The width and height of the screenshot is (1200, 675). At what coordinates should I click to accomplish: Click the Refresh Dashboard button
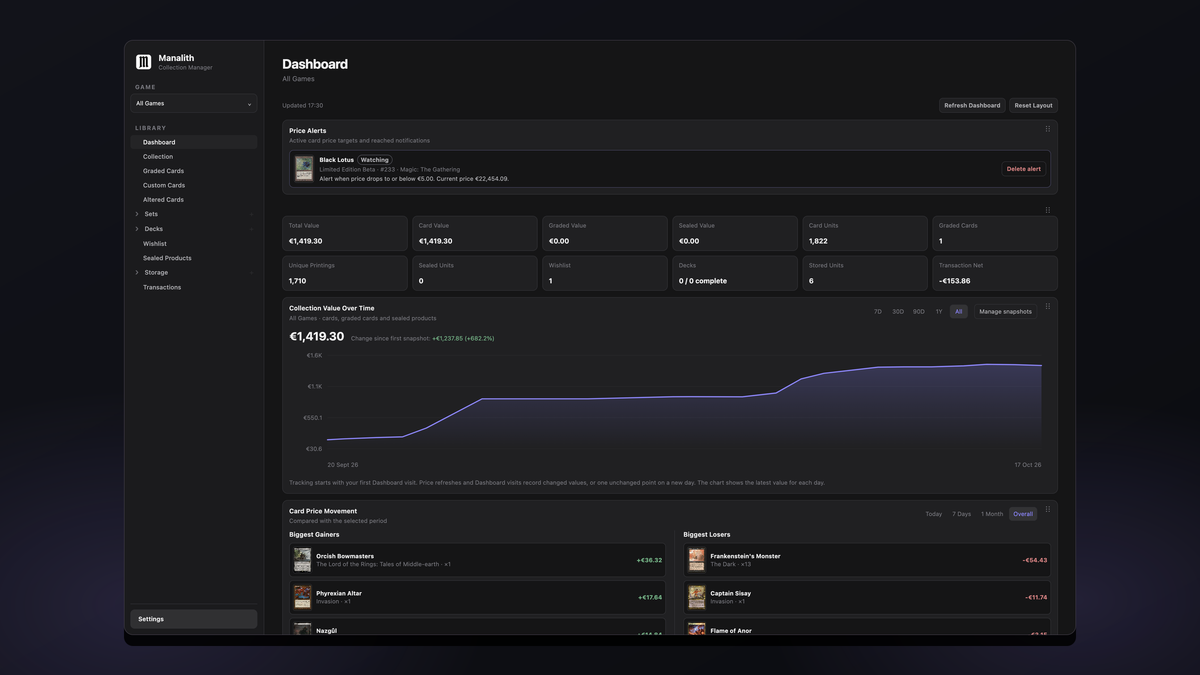[x=972, y=105]
